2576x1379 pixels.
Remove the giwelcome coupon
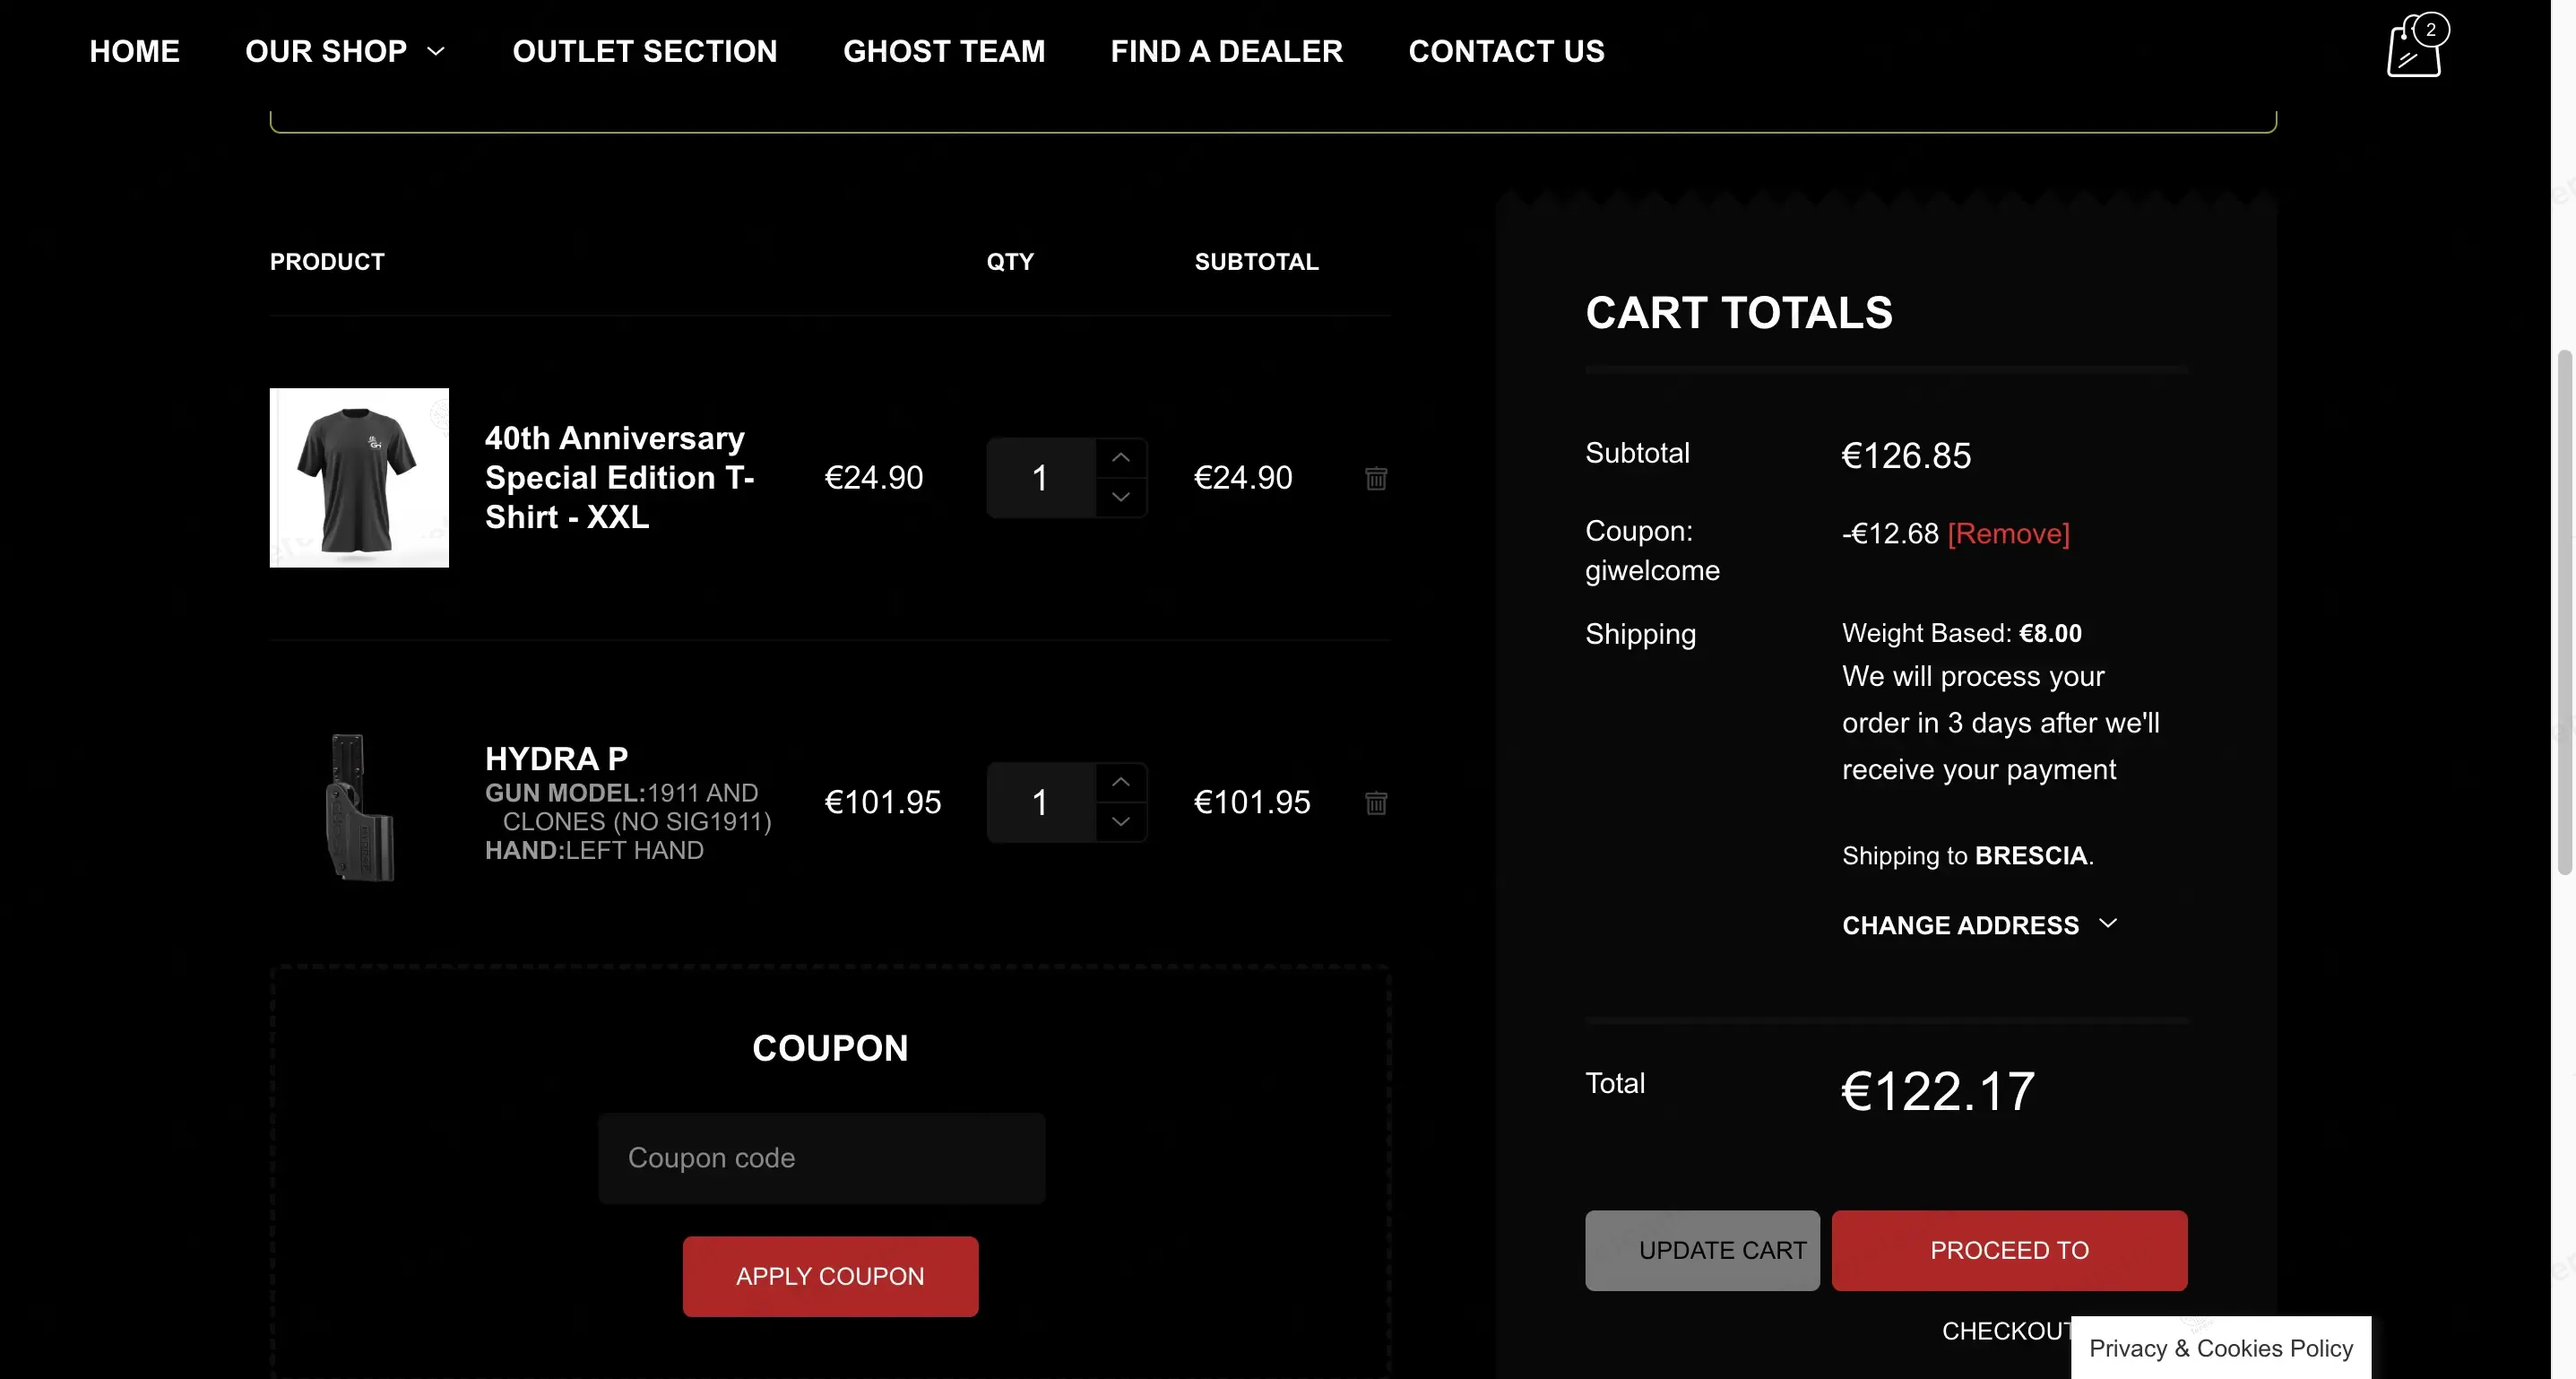tap(2008, 534)
